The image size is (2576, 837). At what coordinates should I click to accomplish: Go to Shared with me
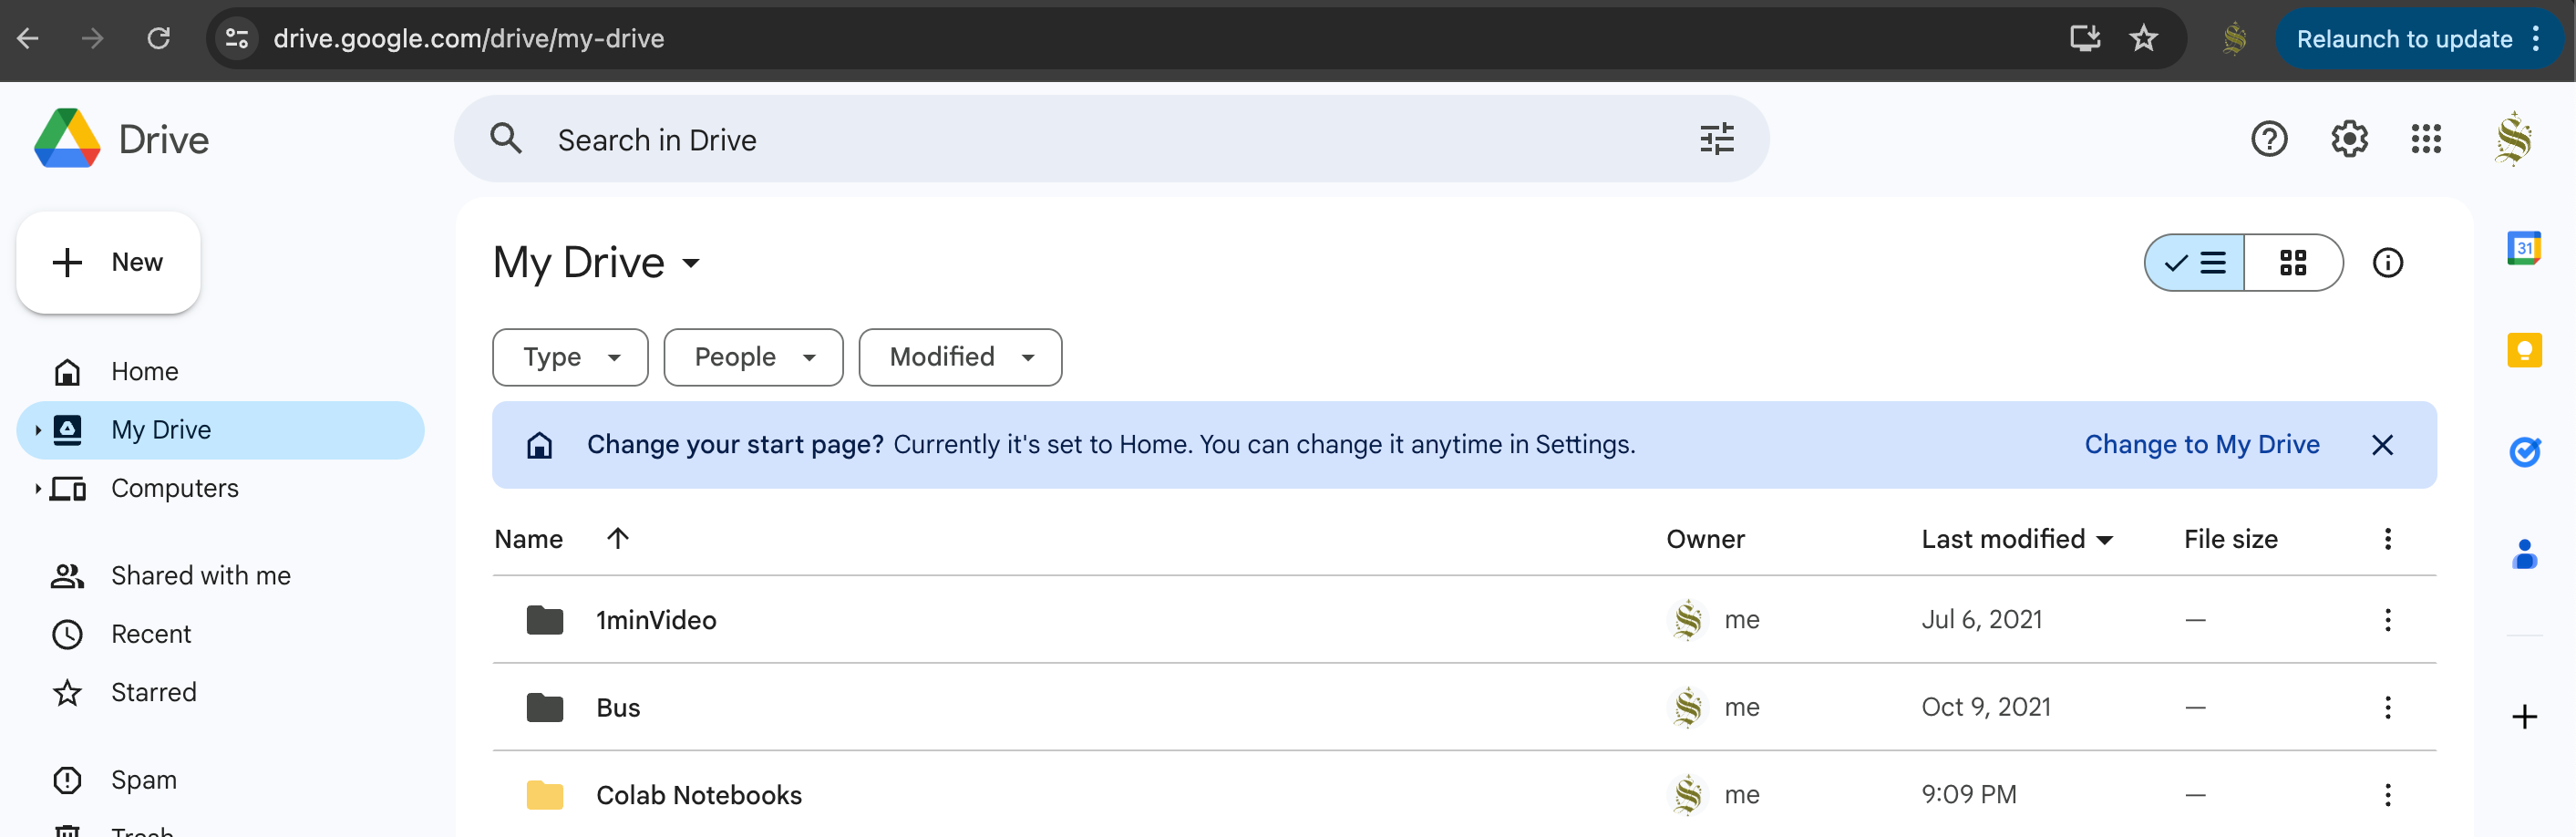(x=200, y=575)
